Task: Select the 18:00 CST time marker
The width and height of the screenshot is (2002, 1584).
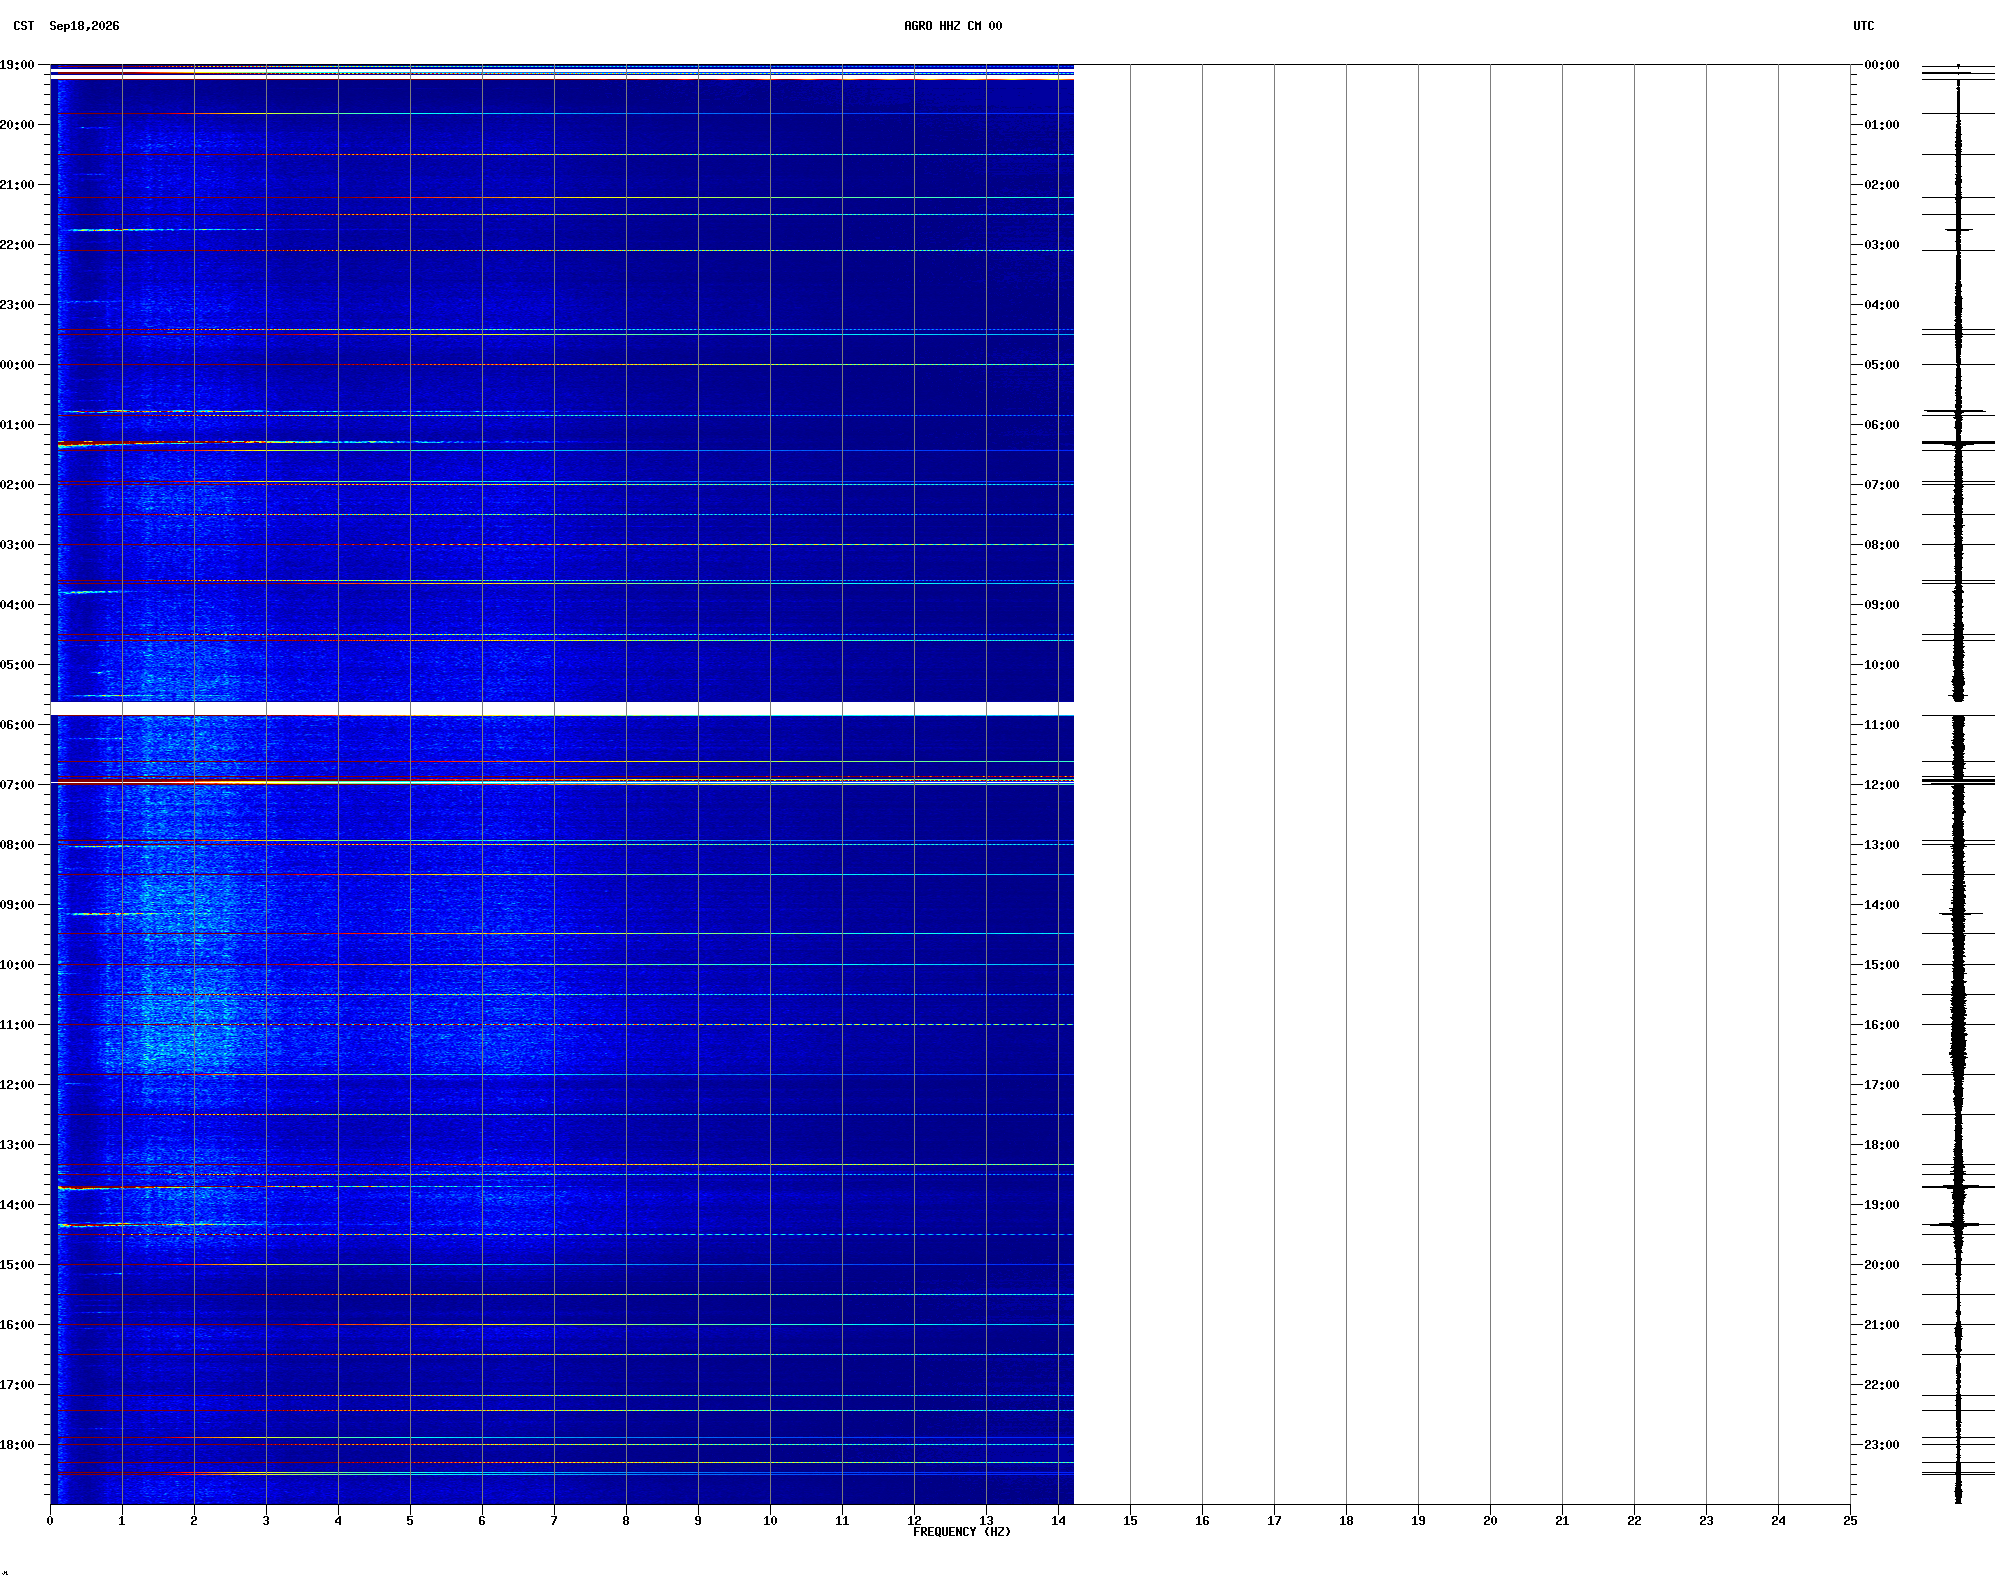Action: 17,1445
